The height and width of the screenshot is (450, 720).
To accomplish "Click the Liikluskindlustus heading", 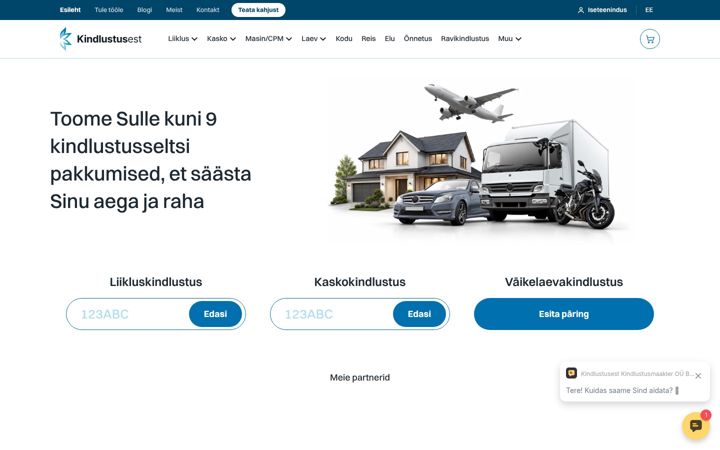I will pyautogui.click(x=156, y=282).
